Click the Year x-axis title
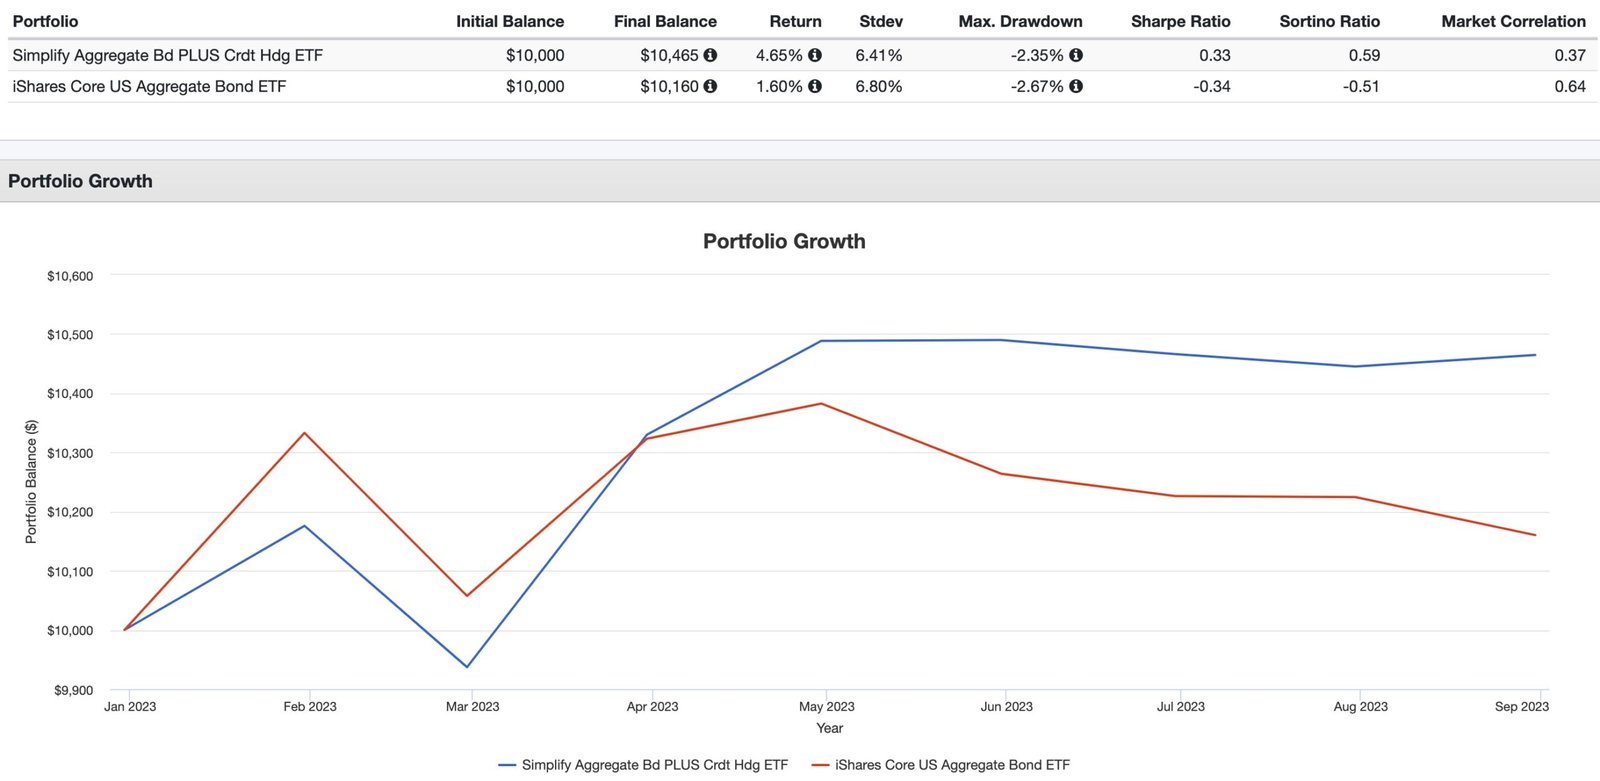Screen dimensions: 1600x781 point(829,728)
